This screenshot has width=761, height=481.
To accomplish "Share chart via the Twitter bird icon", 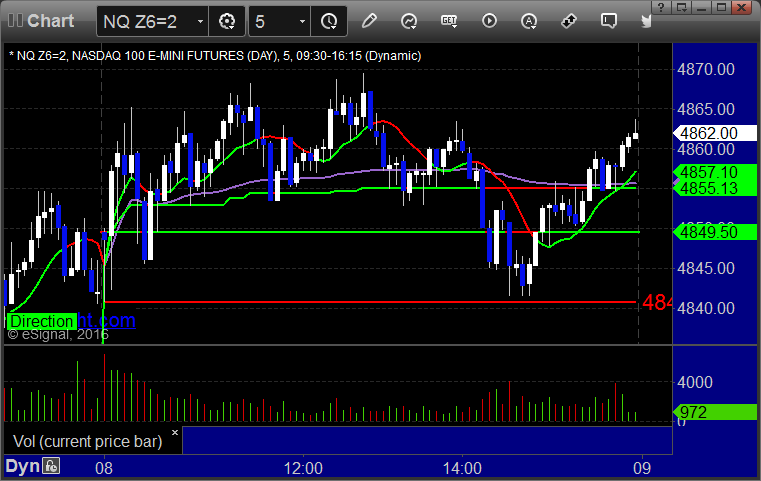I will (646, 21).
